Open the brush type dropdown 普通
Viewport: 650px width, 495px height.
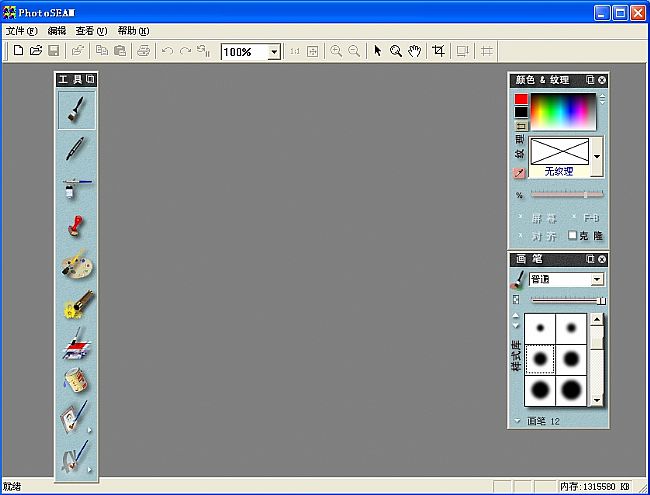(597, 279)
